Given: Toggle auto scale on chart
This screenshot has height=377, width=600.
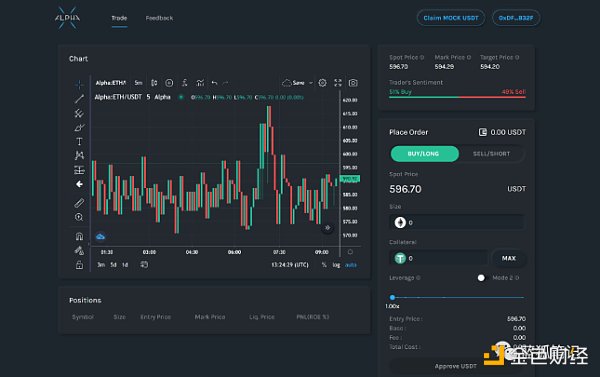Looking at the screenshot, I should point(351,265).
